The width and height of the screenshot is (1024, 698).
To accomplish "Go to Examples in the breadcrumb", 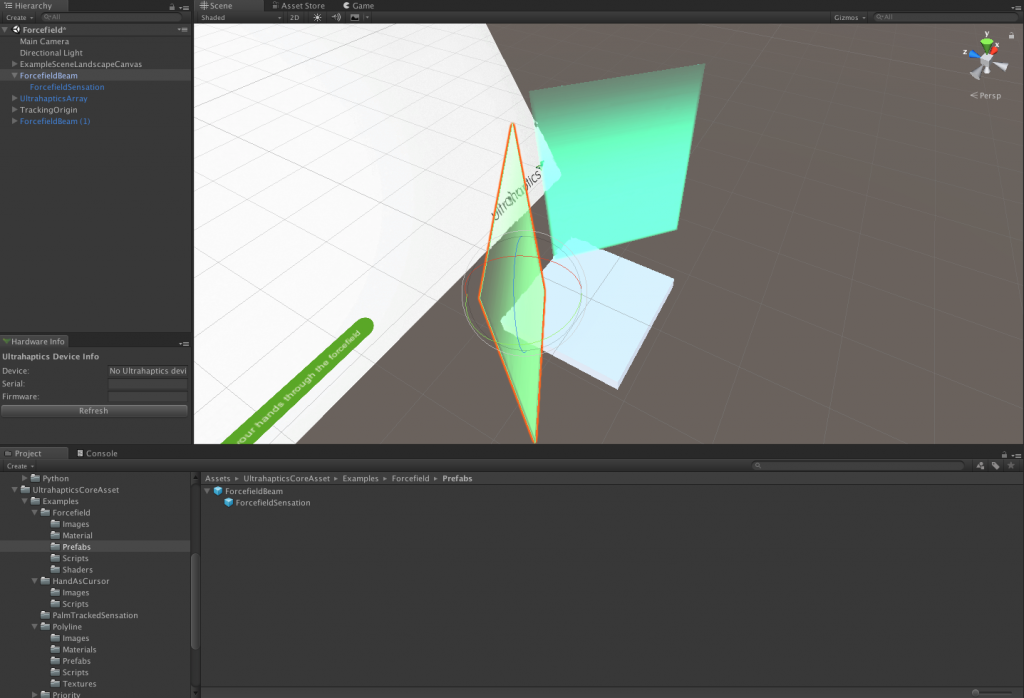I will [x=360, y=479].
